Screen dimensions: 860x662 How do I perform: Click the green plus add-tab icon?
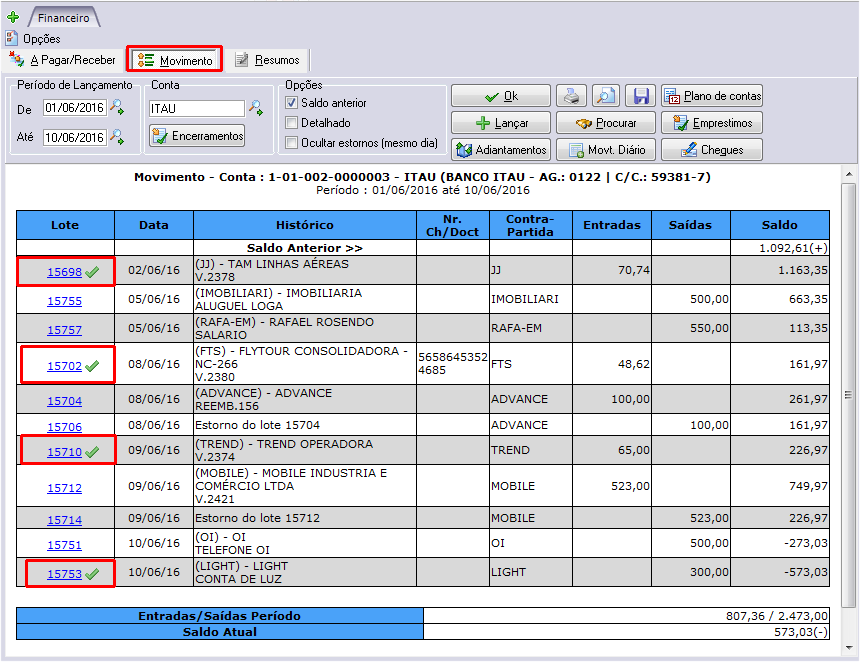coord(13,17)
